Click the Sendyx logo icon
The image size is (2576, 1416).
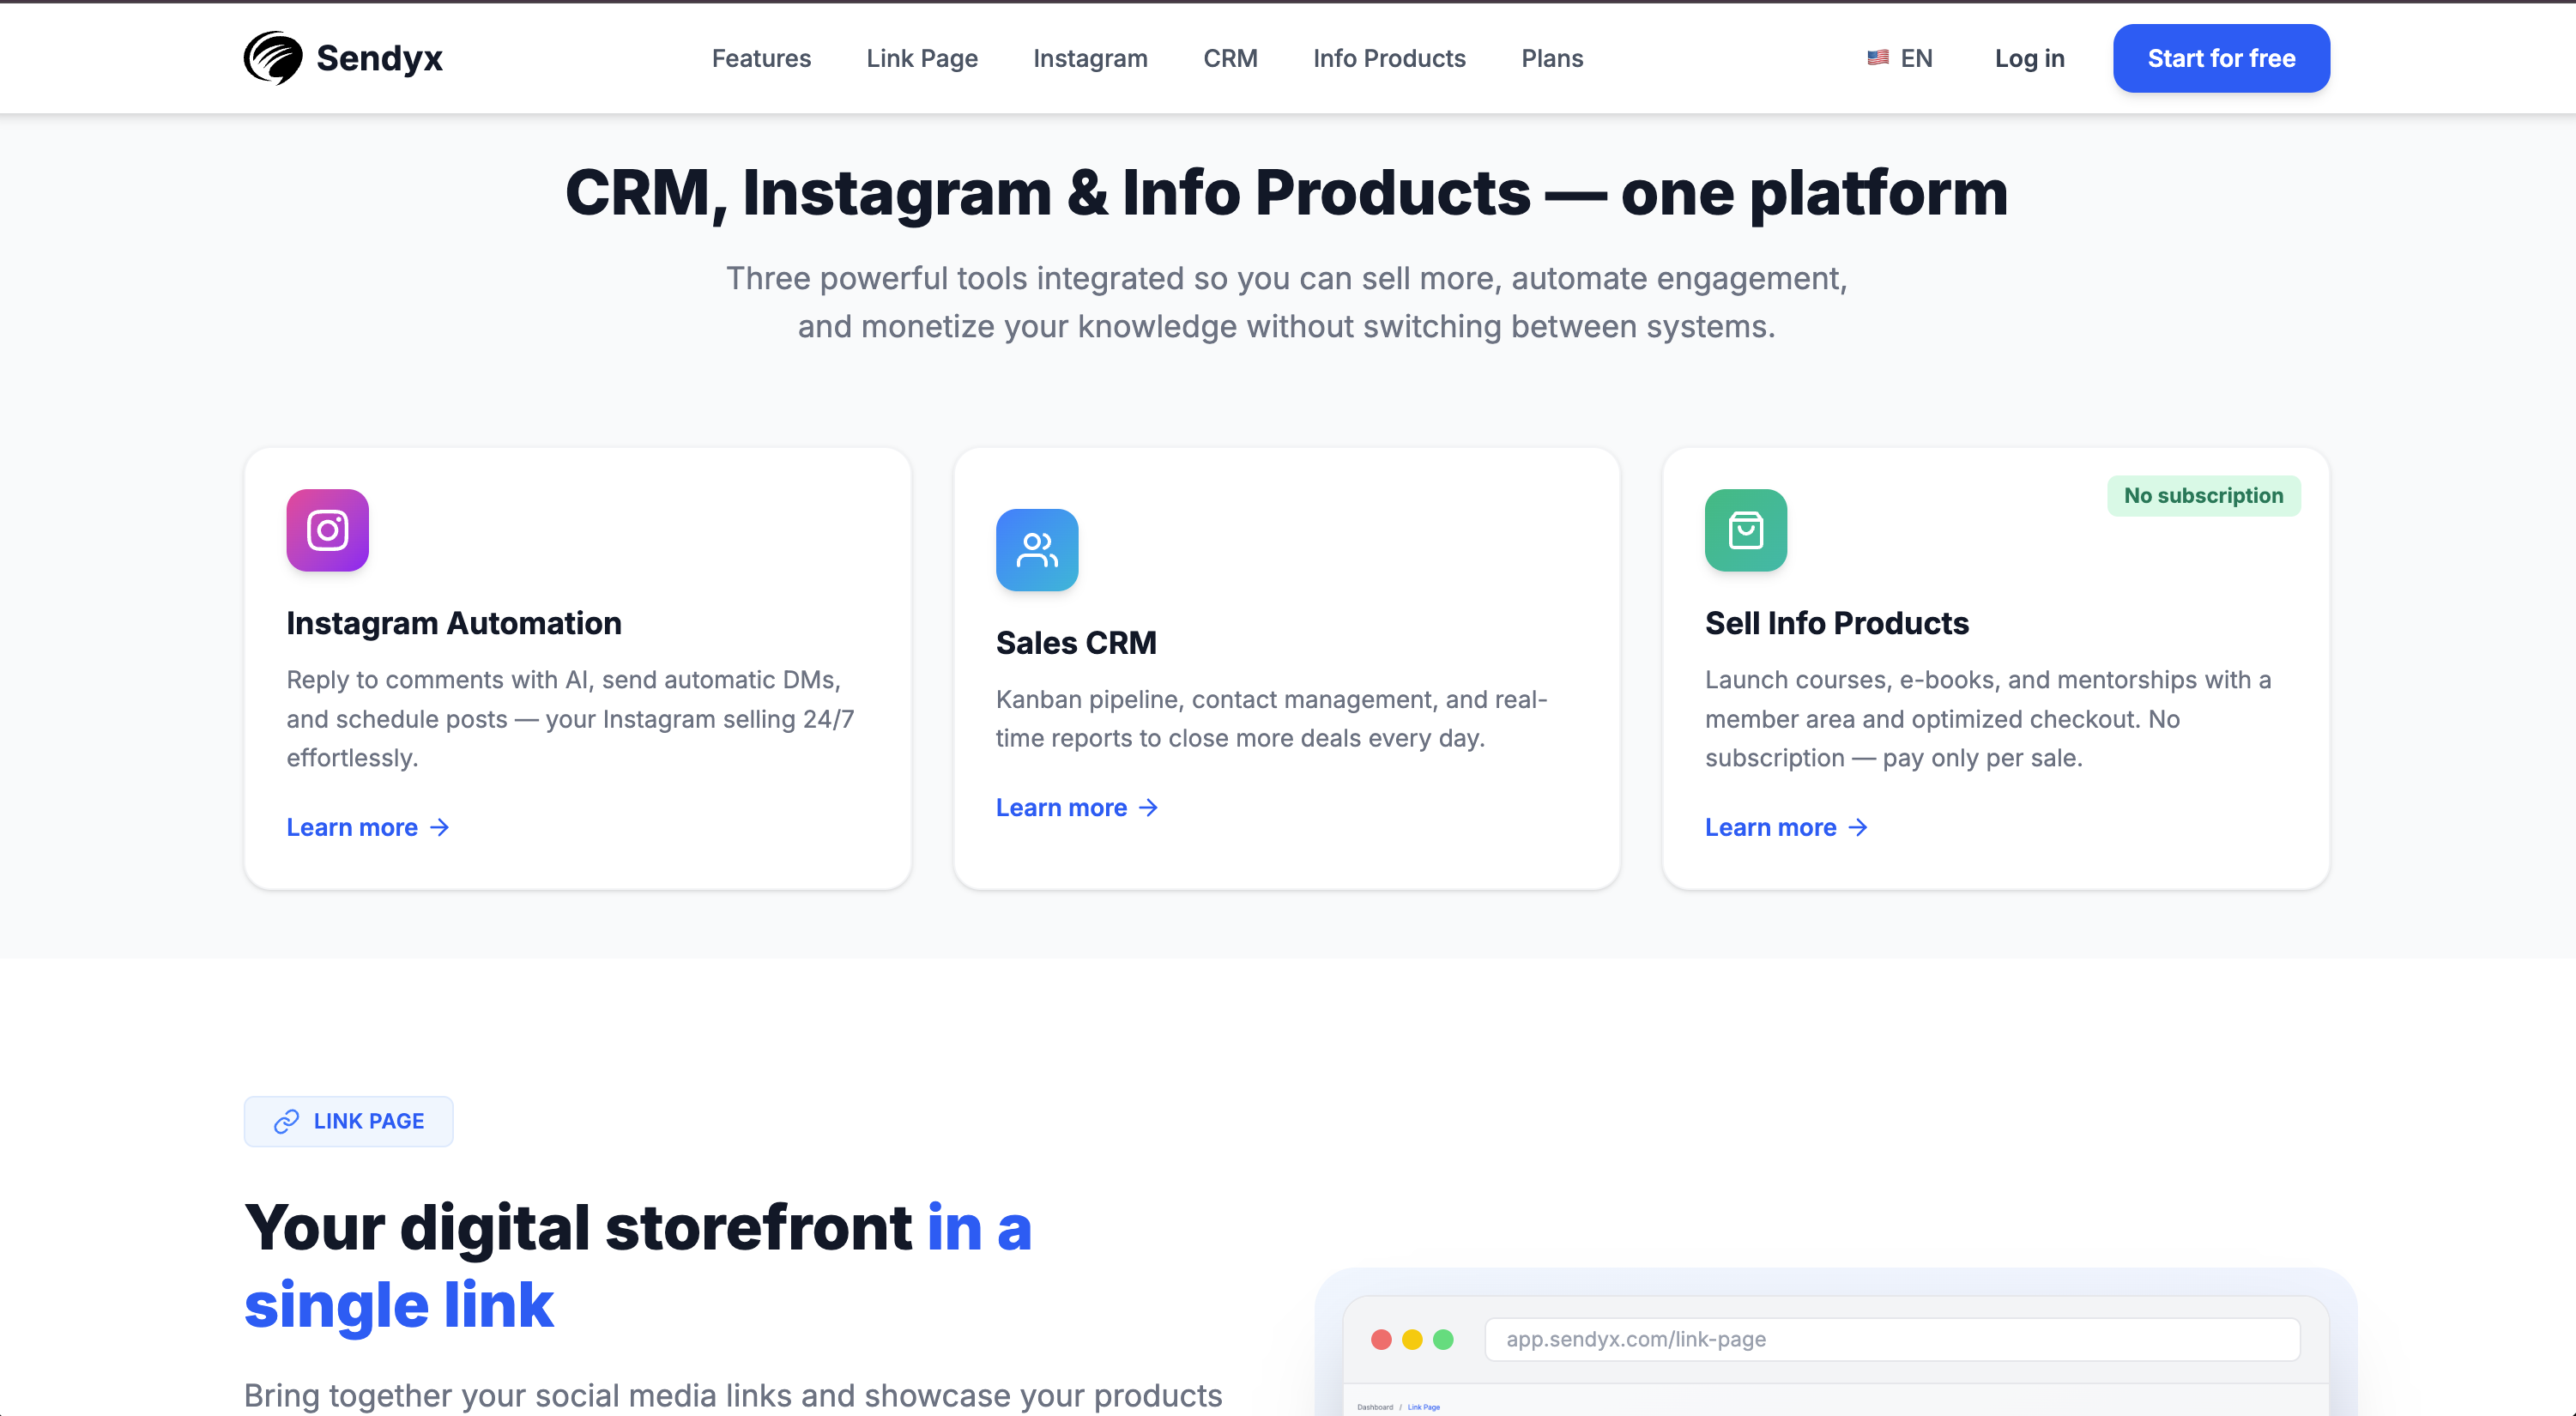point(272,58)
